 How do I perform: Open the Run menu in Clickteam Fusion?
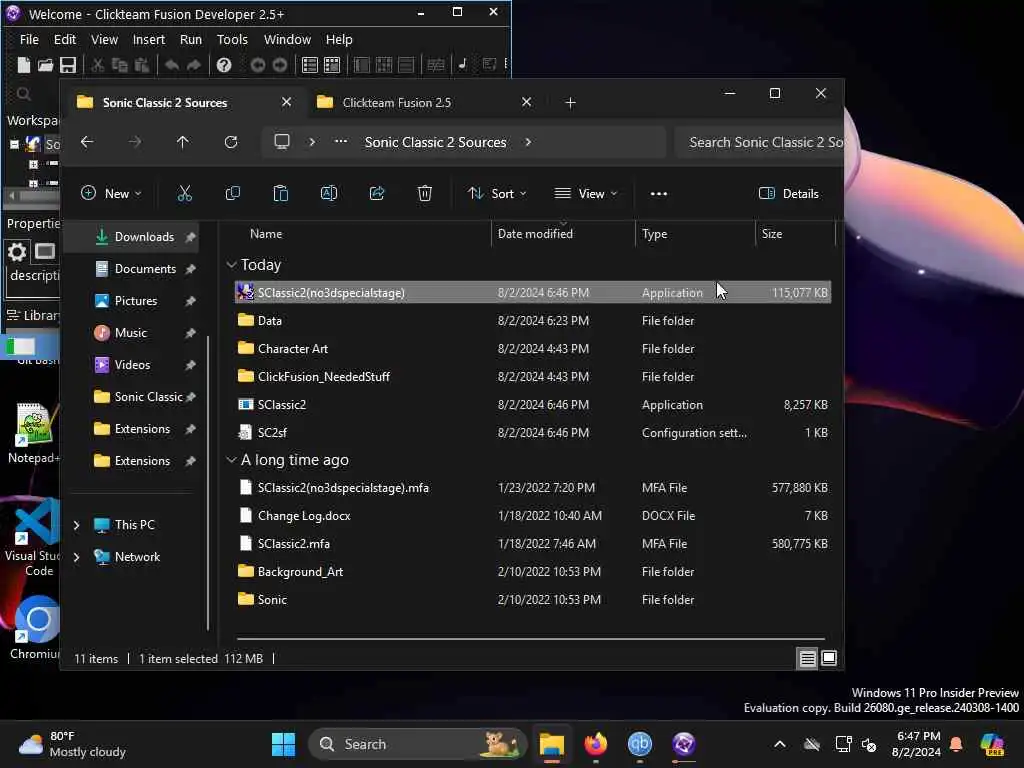click(191, 39)
